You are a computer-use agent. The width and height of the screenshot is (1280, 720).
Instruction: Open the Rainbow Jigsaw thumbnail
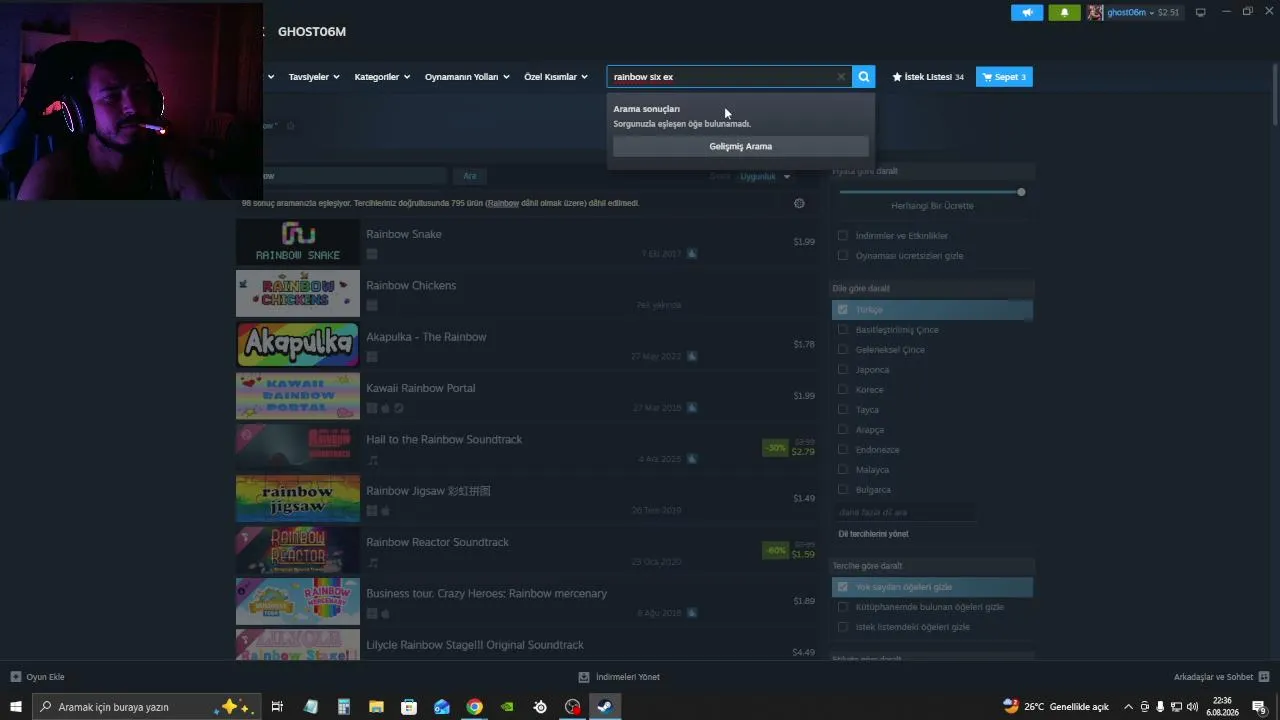298,499
